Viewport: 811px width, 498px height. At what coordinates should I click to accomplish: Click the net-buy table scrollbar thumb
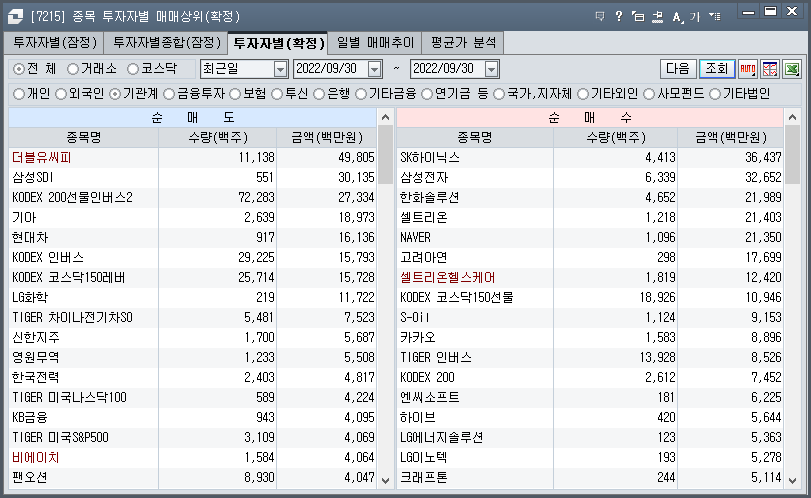click(792, 155)
